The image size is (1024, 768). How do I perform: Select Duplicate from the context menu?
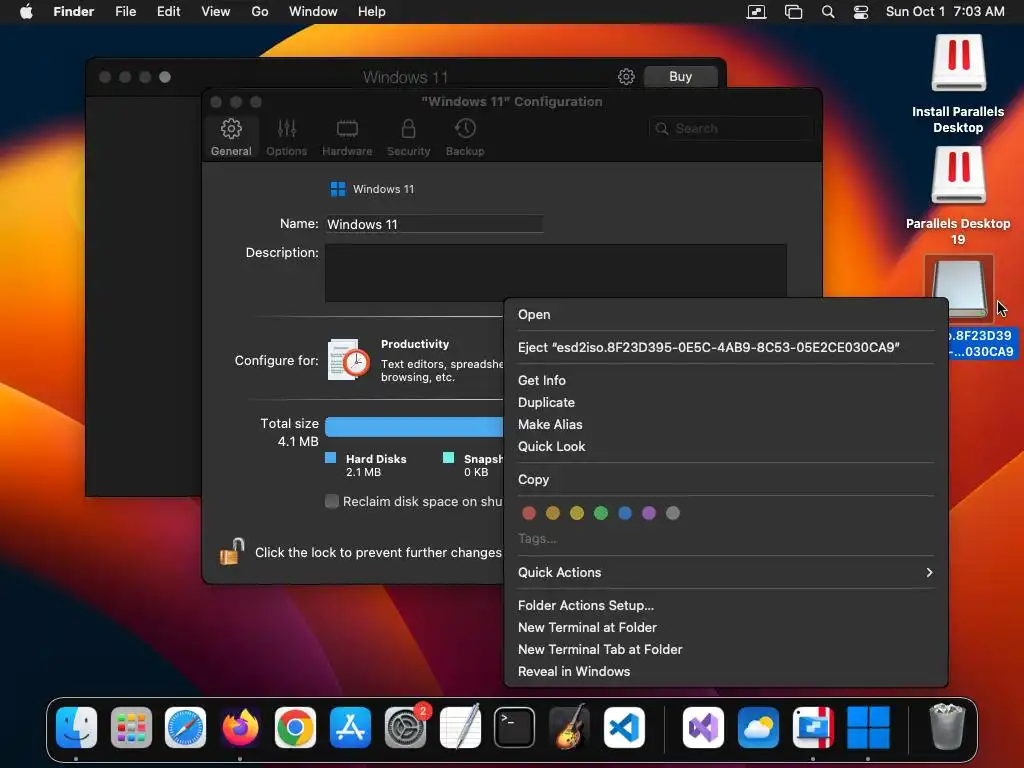pyautogui.click(x=726, y=402)
